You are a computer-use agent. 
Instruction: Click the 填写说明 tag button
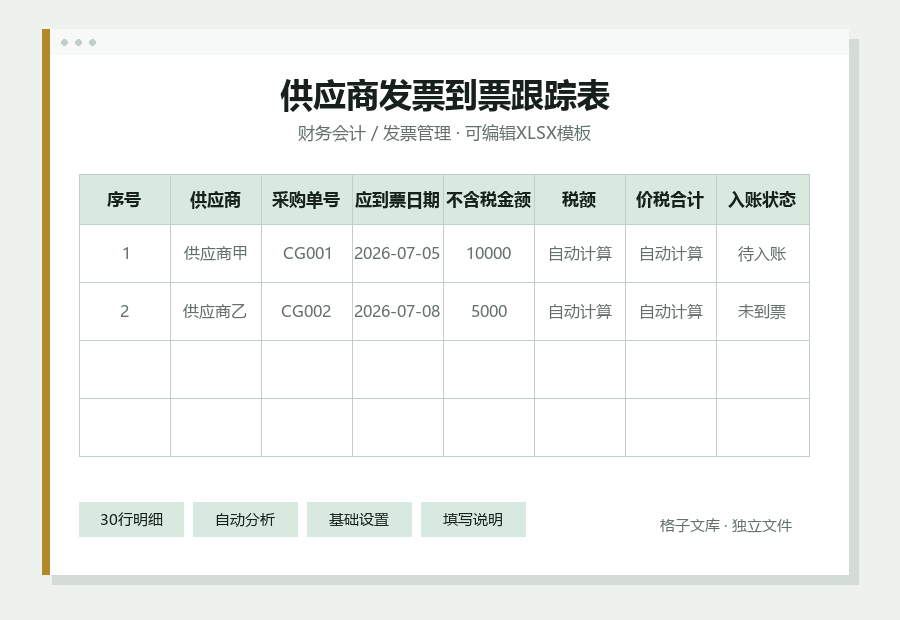473,520
